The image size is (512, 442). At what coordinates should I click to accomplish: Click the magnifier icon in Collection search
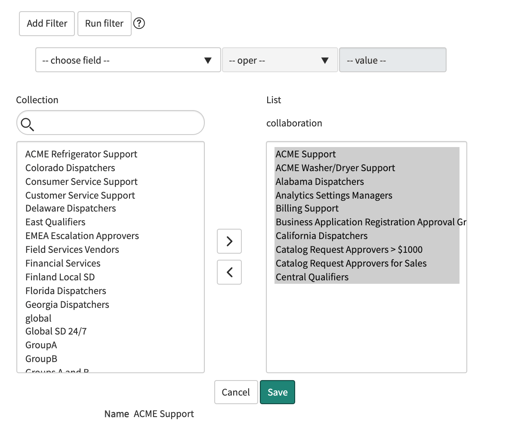tap(27, 124)
